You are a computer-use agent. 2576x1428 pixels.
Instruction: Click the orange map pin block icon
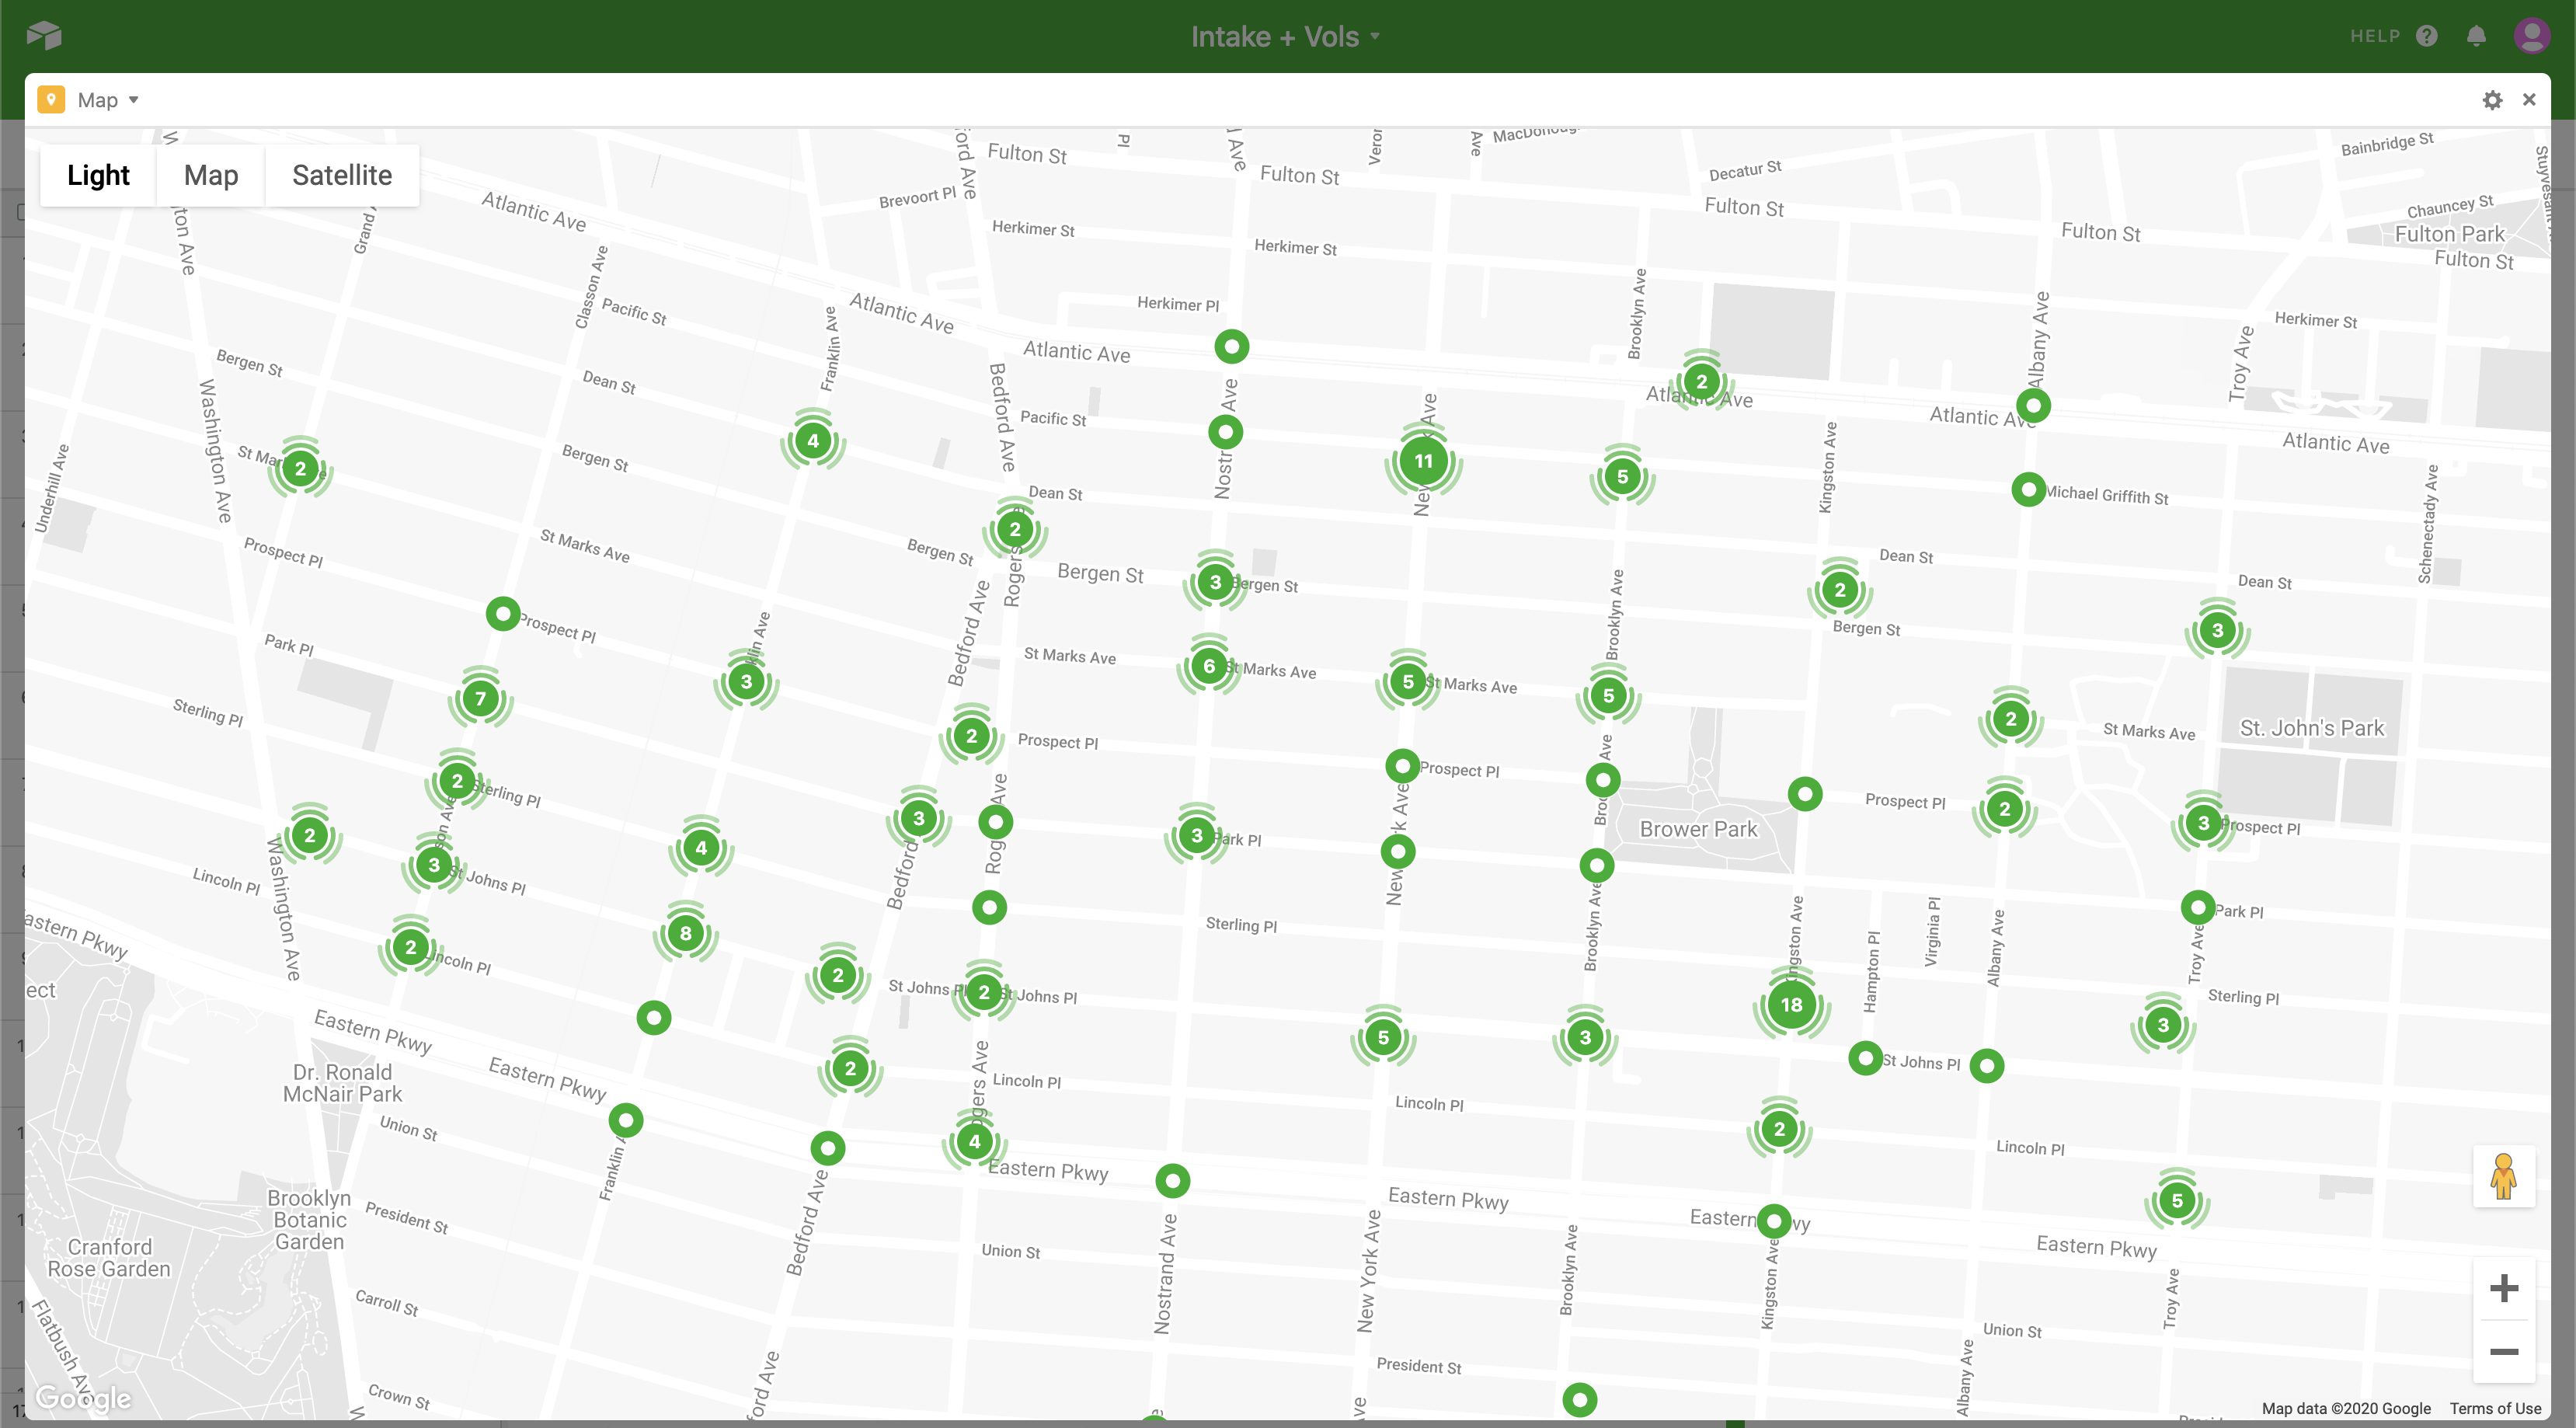point(51,100)
